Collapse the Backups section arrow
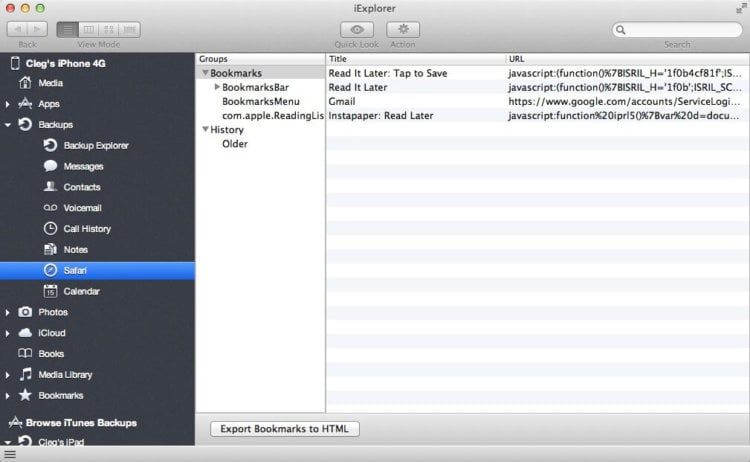750x462 pixels. [7, 125]
